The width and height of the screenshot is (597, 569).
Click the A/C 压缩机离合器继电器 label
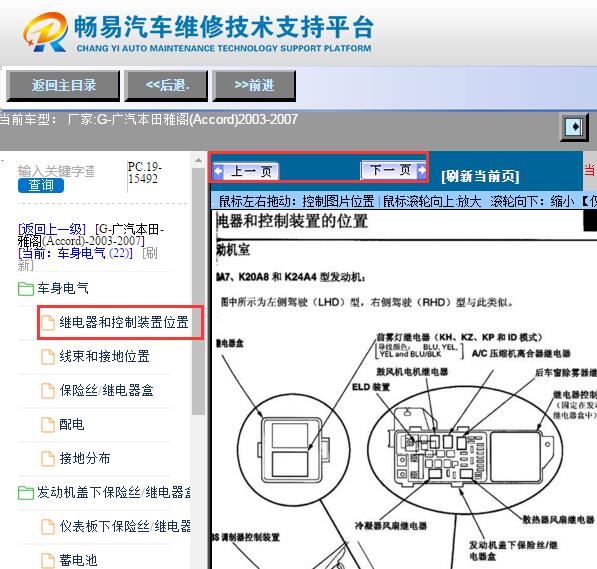pyautogui.click(x=521, y=353)
